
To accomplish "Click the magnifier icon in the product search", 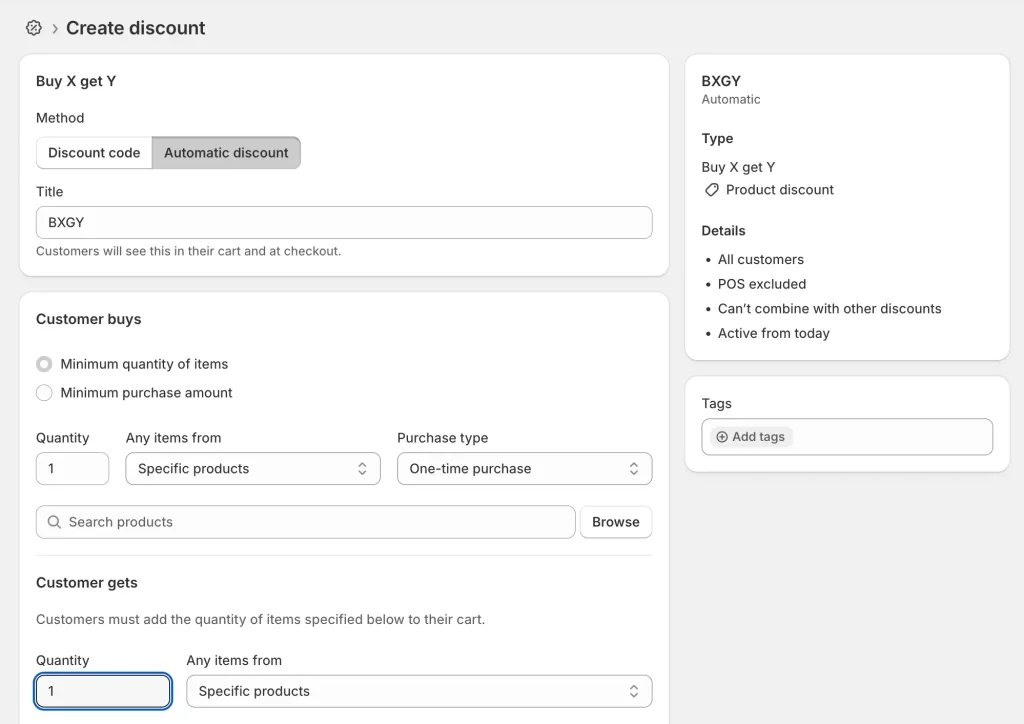I will [x=55, y=521].
